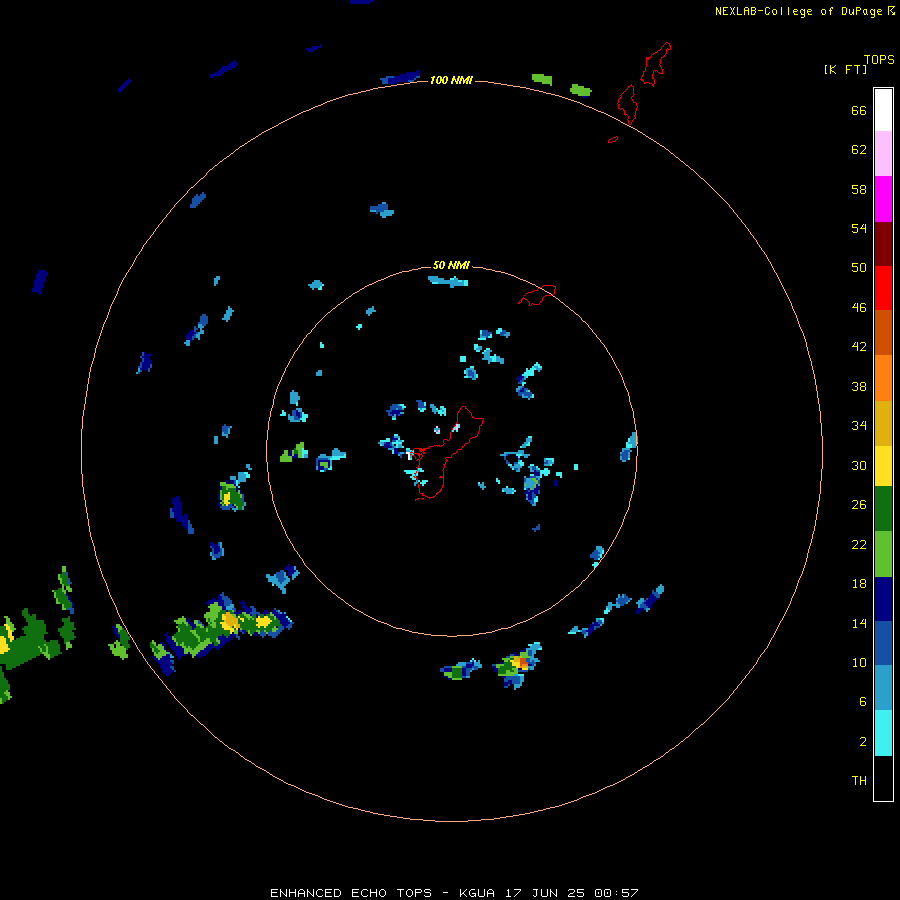Click the light pink legend swatch
The image size is (900, 900).
[x=883, y=153]
